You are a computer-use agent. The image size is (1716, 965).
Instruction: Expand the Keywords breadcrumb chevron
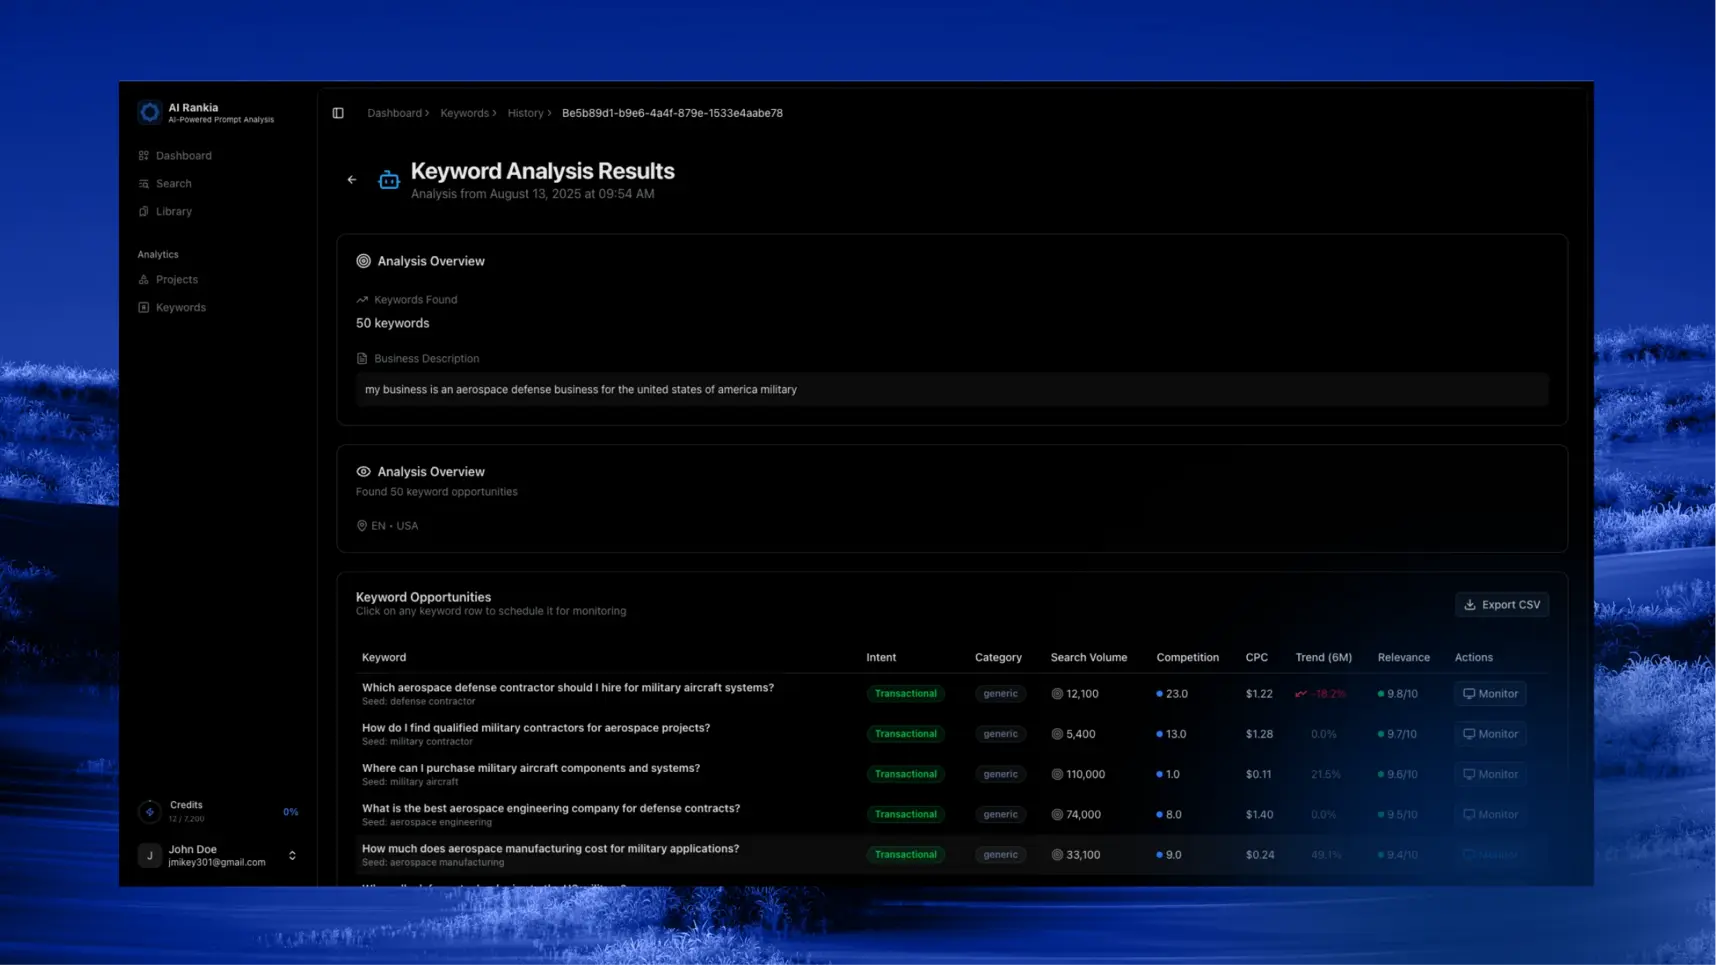pyautogui.click(x=495, y=113)
